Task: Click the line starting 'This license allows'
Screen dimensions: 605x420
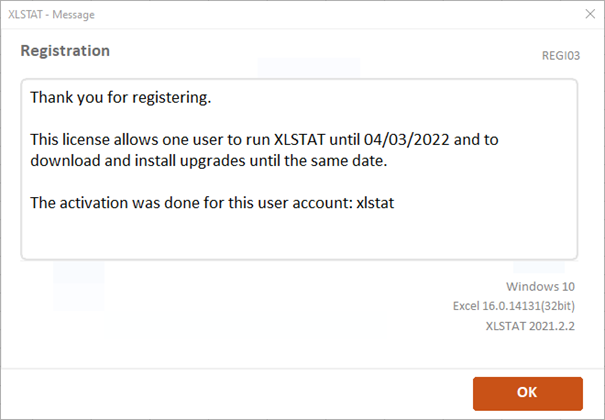Action: coord(264,139)
